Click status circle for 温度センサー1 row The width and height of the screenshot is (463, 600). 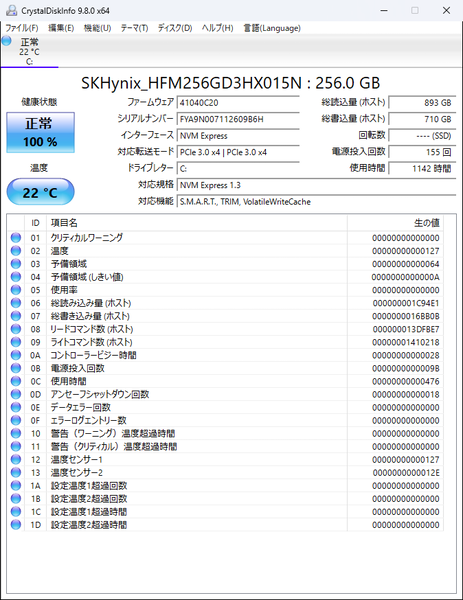16,459
